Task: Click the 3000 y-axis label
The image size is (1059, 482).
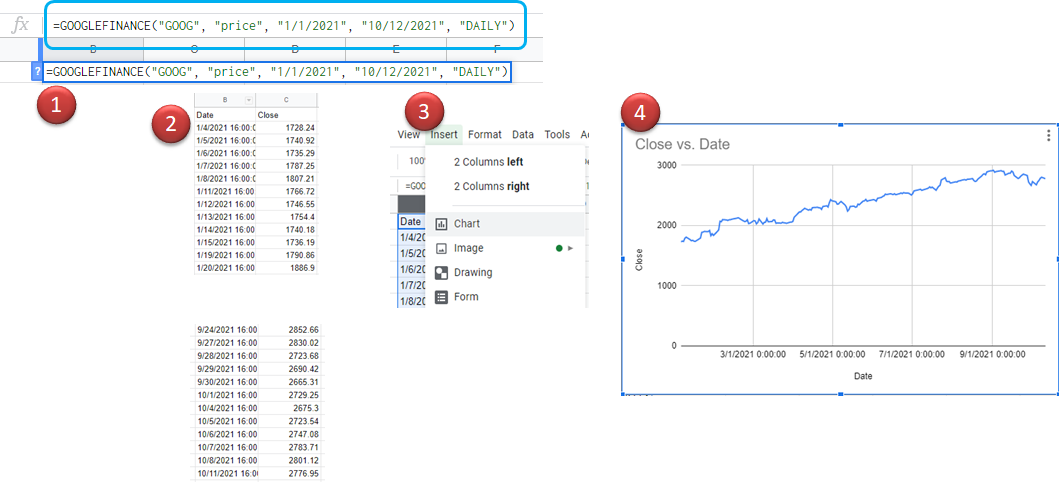Action: pos(667,165)
